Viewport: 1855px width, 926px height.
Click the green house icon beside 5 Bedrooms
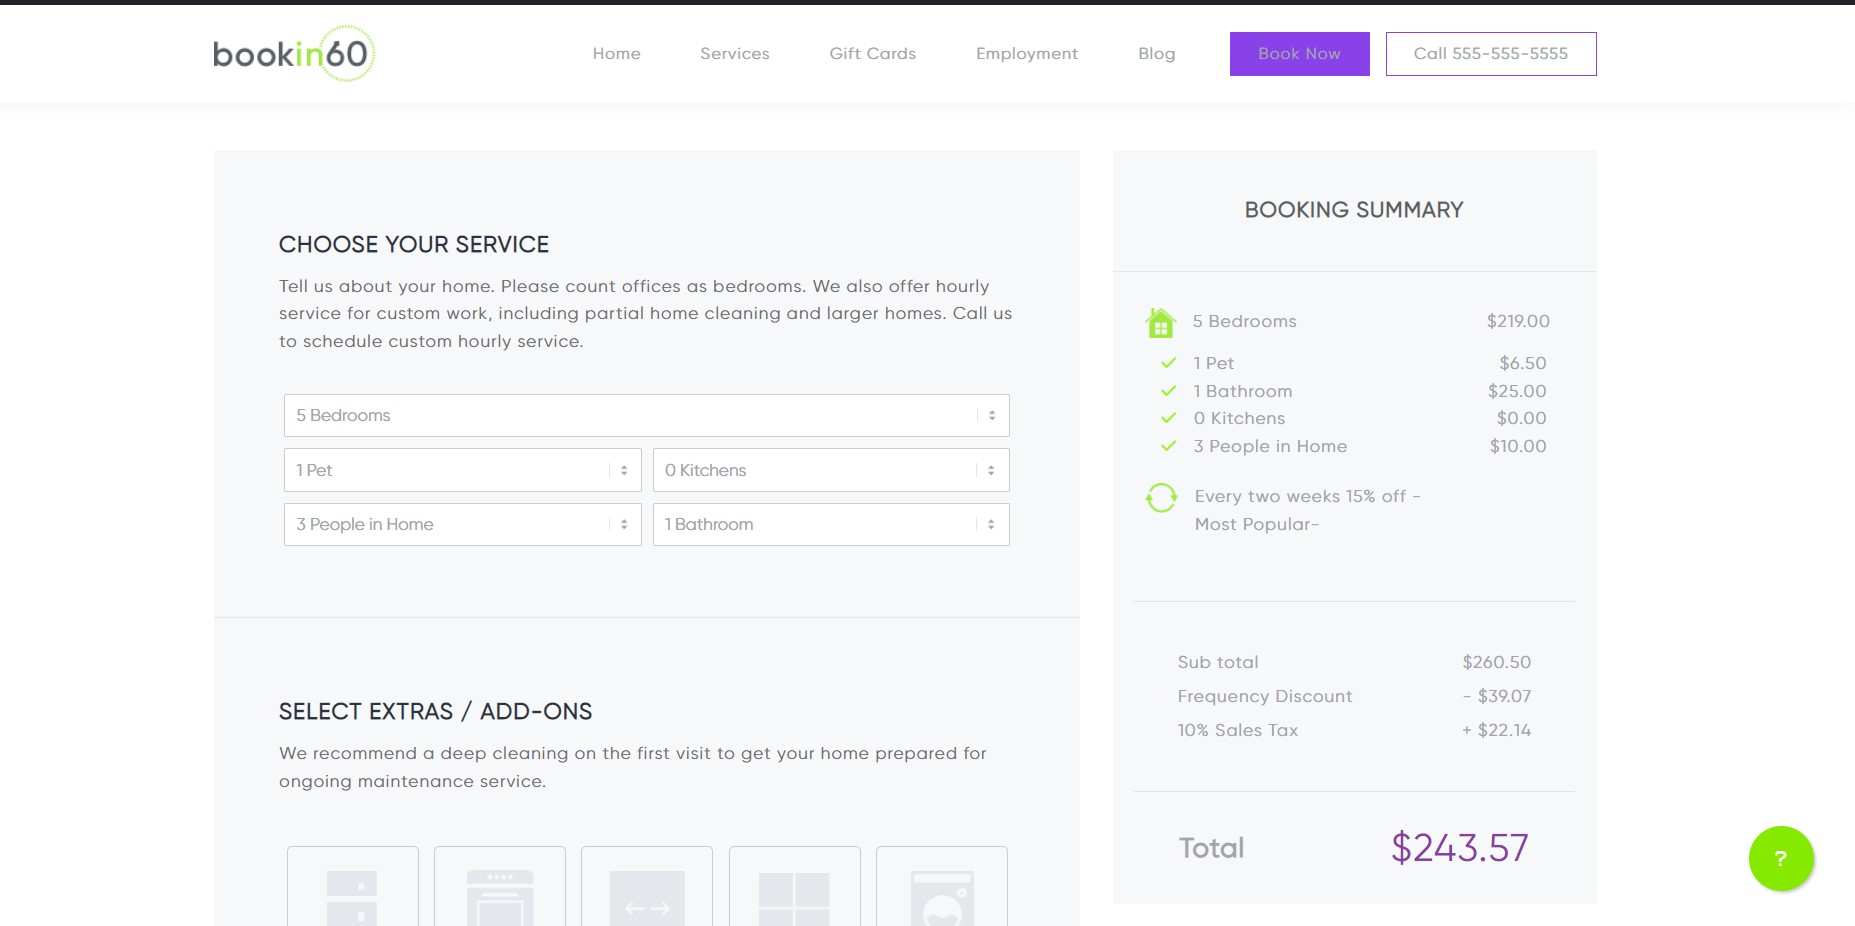1161,322
